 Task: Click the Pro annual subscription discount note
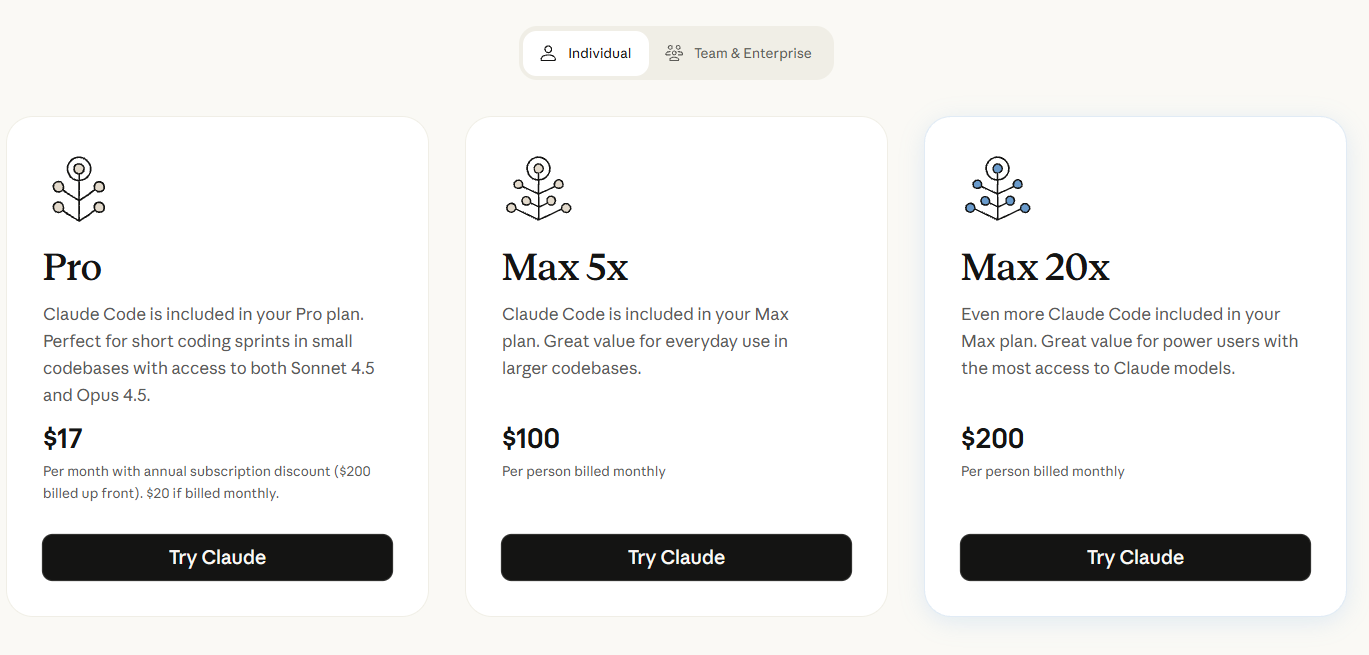pos(207,482)
